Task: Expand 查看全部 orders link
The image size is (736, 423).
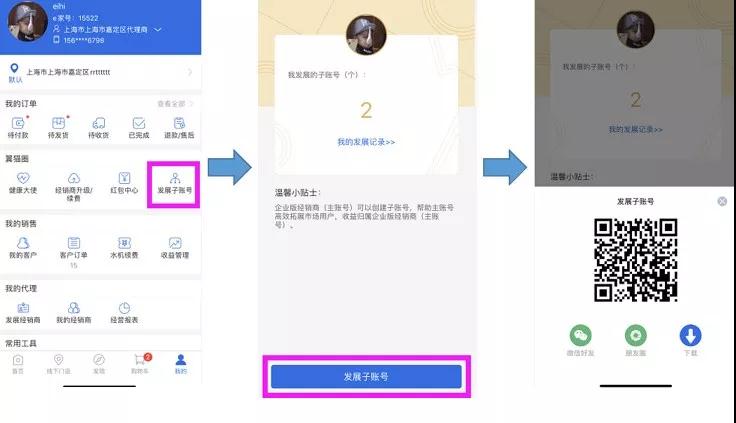Action: point(175,104)
